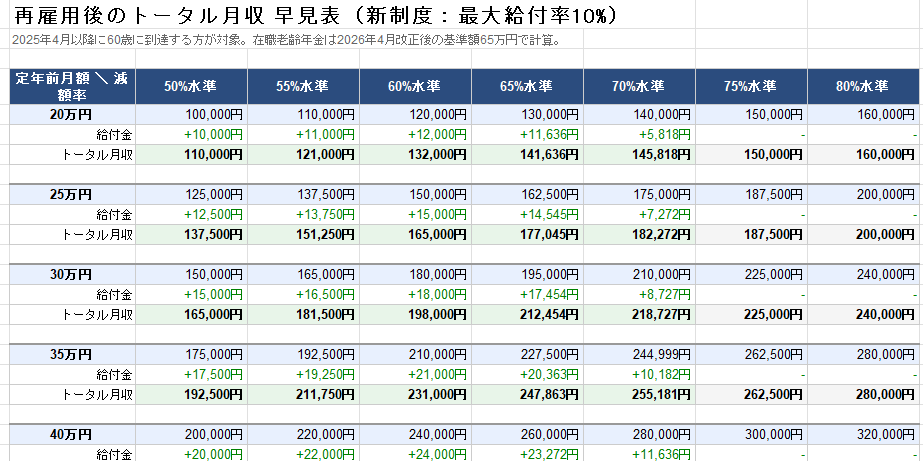
Task: Select total cell '181,500円'
Action: 303,315
